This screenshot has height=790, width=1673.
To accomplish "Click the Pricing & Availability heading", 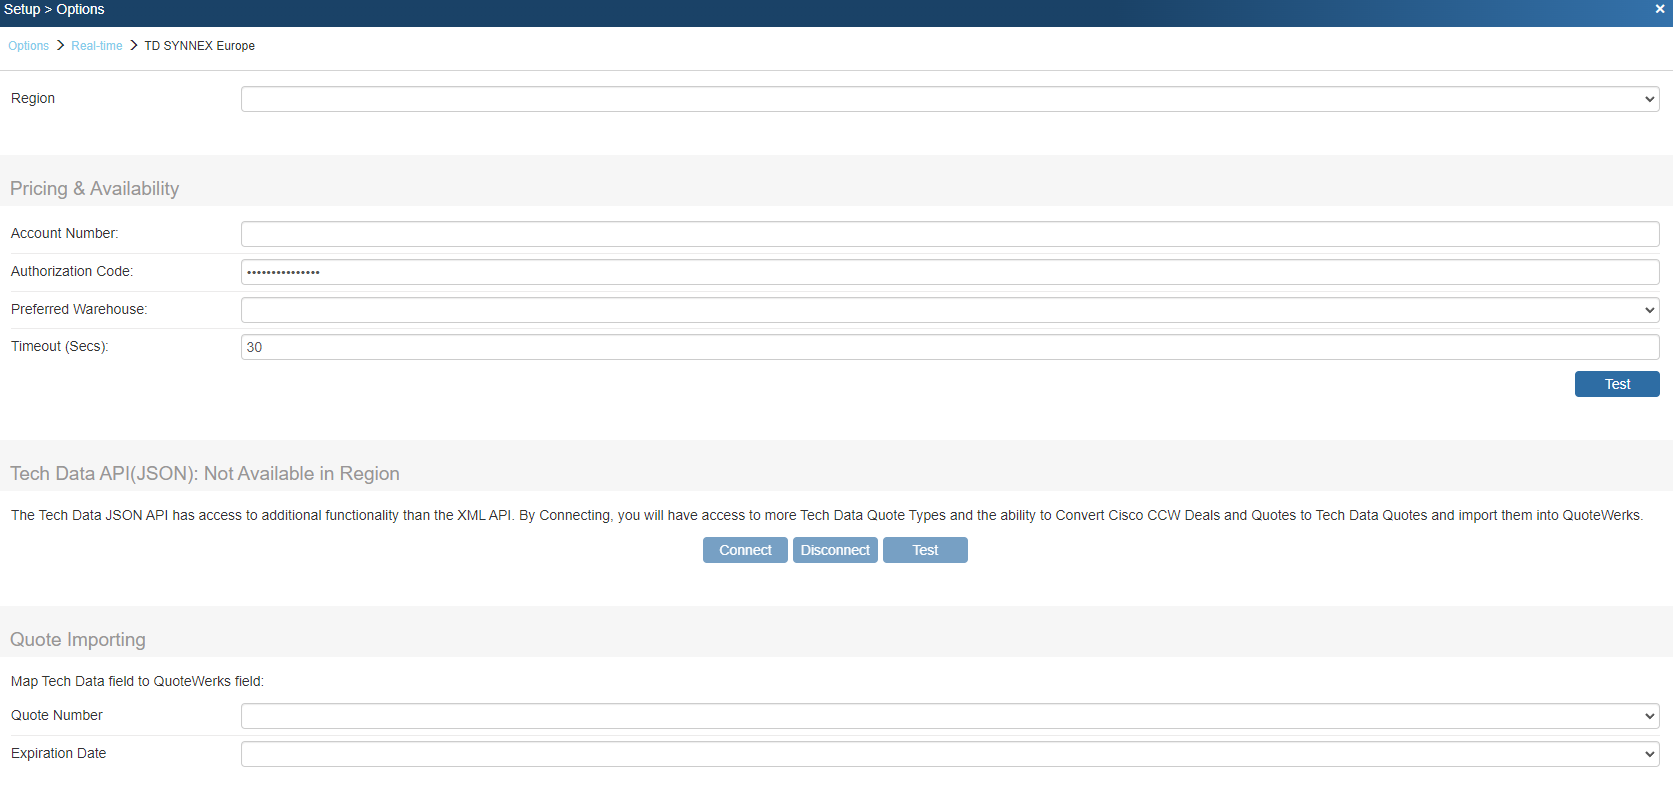I will pyautogui.click(x=95, y=189).
